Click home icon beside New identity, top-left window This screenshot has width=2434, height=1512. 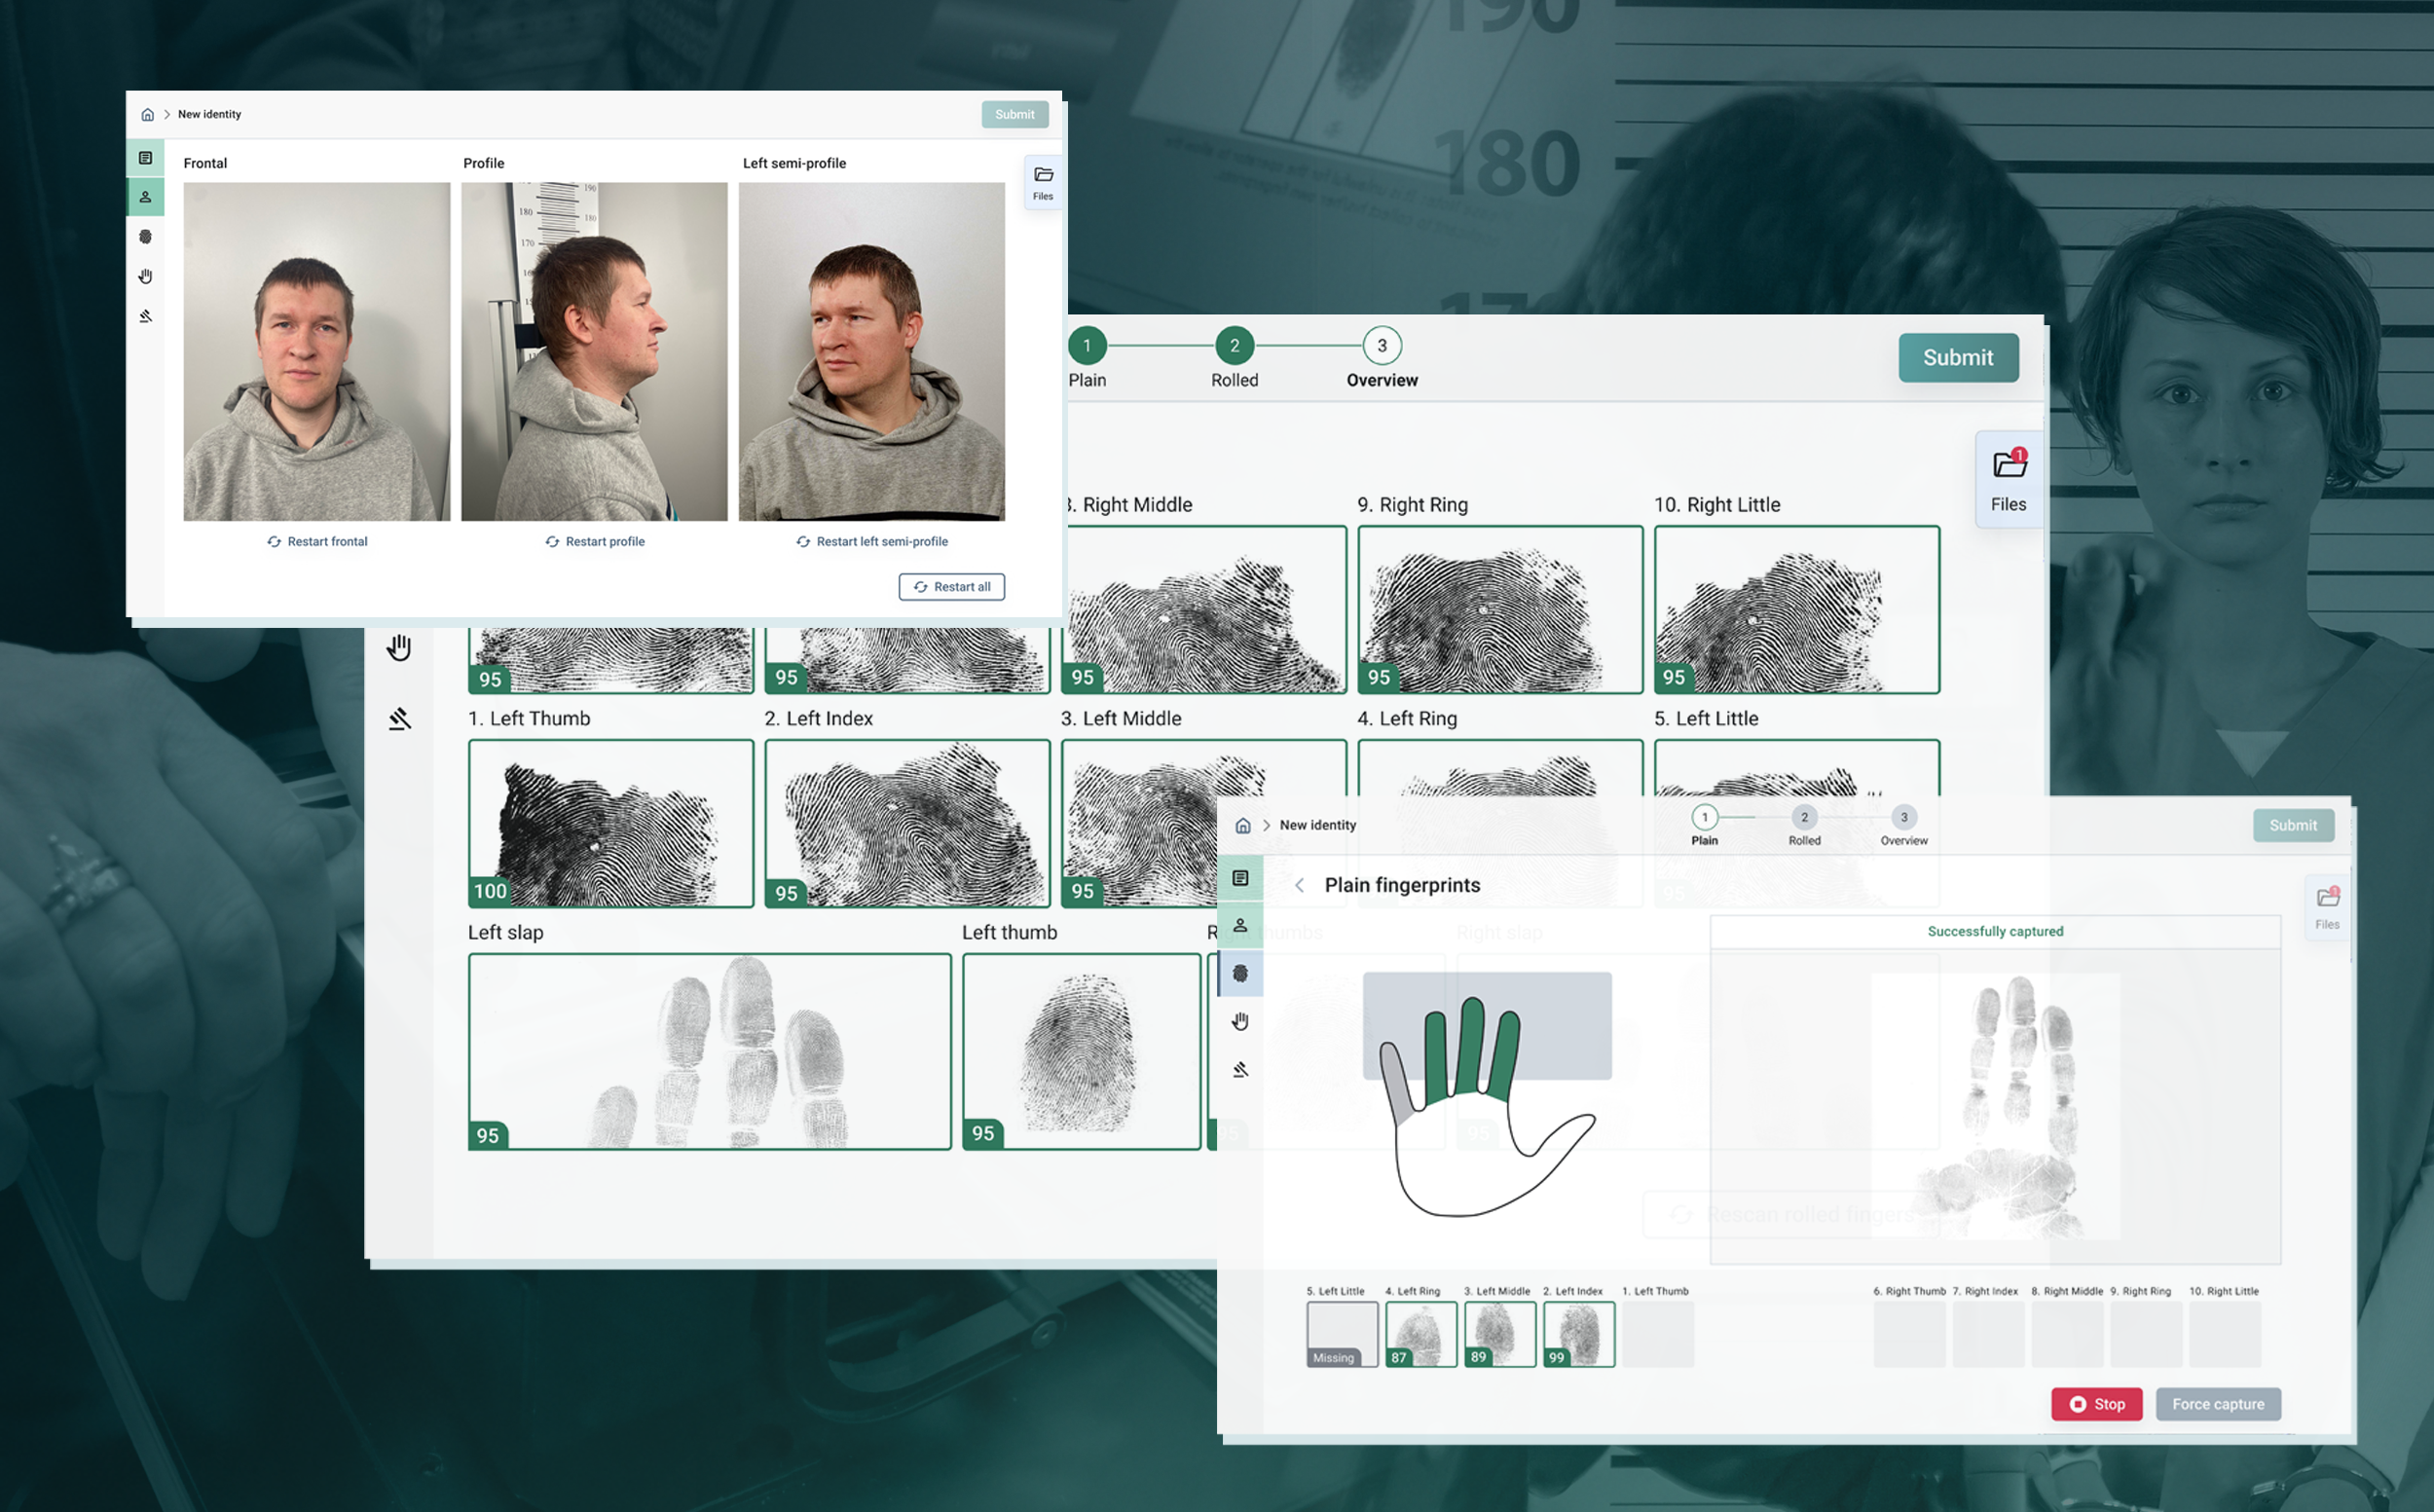click(147, 114)
